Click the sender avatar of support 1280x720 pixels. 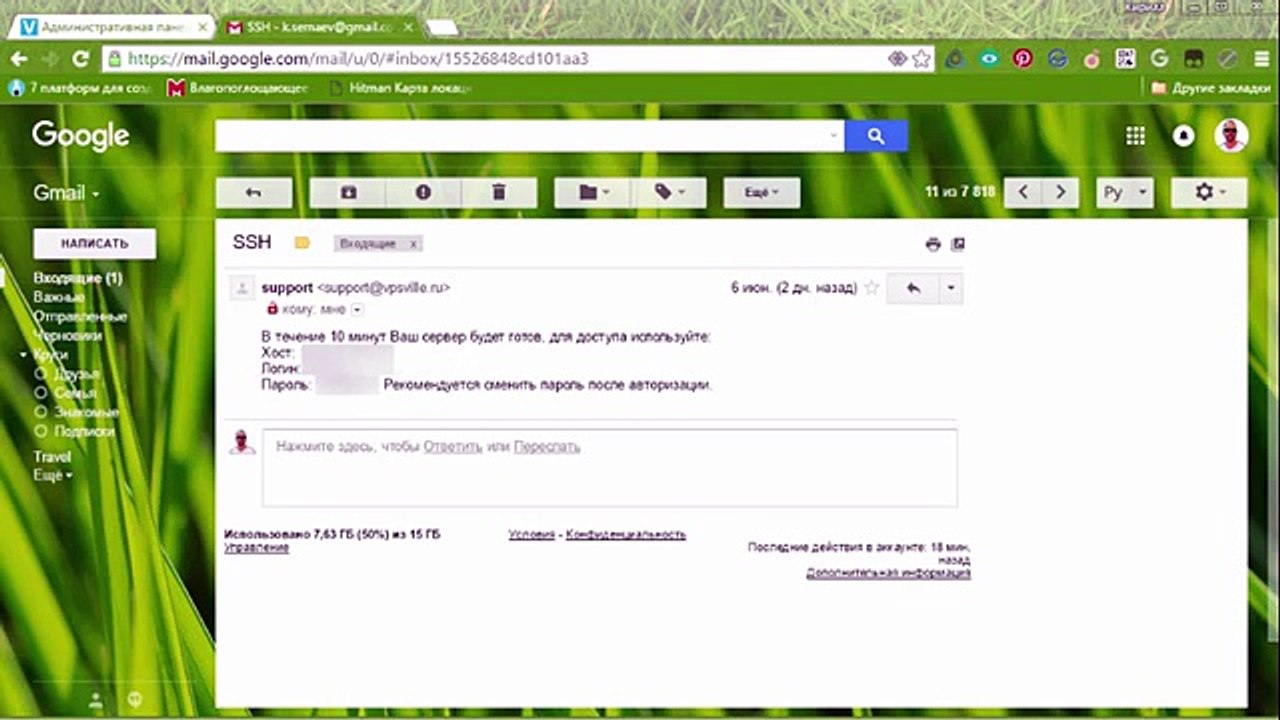242,289
